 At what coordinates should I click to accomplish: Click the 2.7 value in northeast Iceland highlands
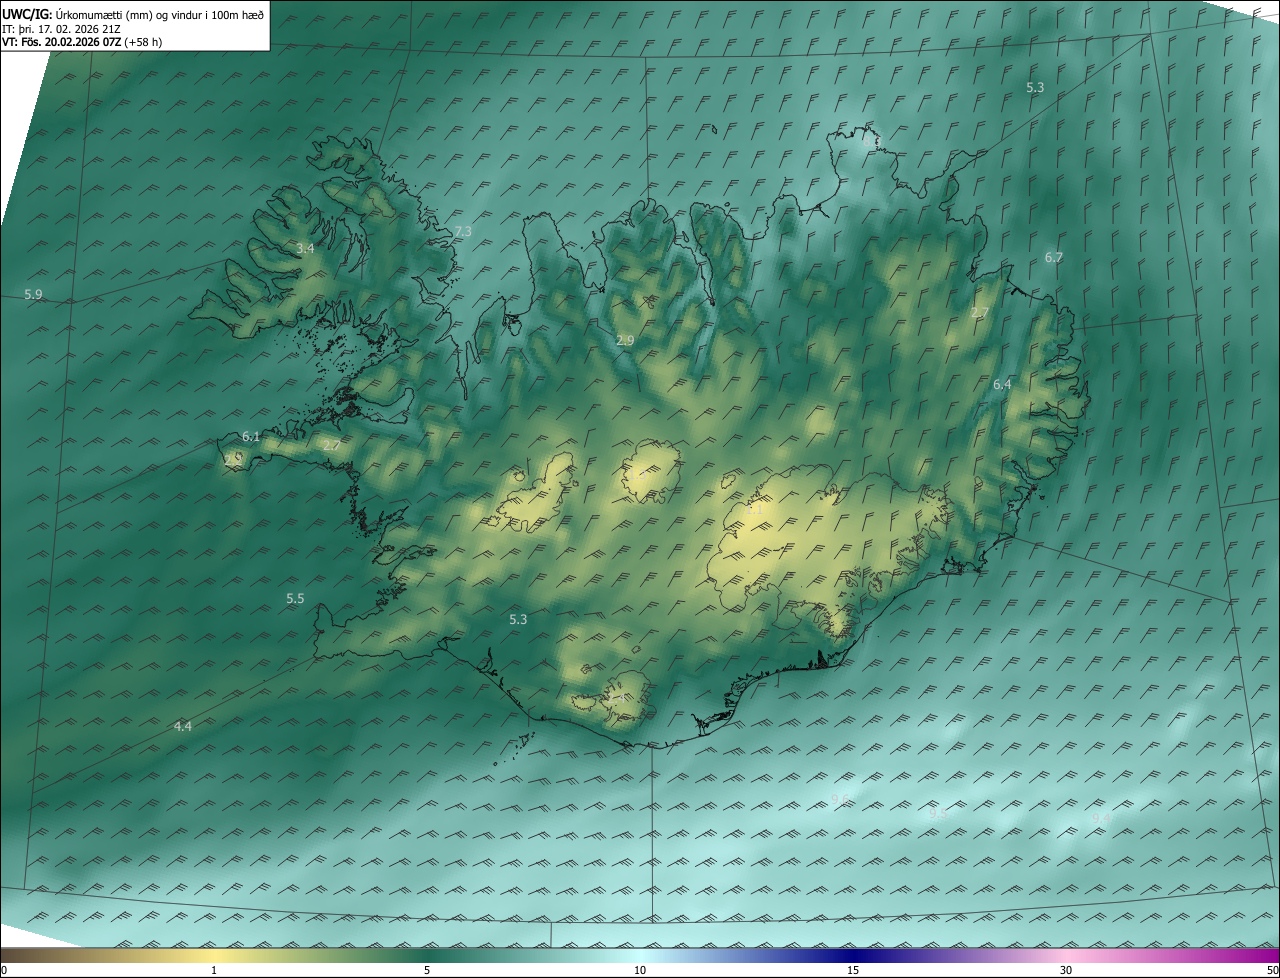(x=980, y=313)
